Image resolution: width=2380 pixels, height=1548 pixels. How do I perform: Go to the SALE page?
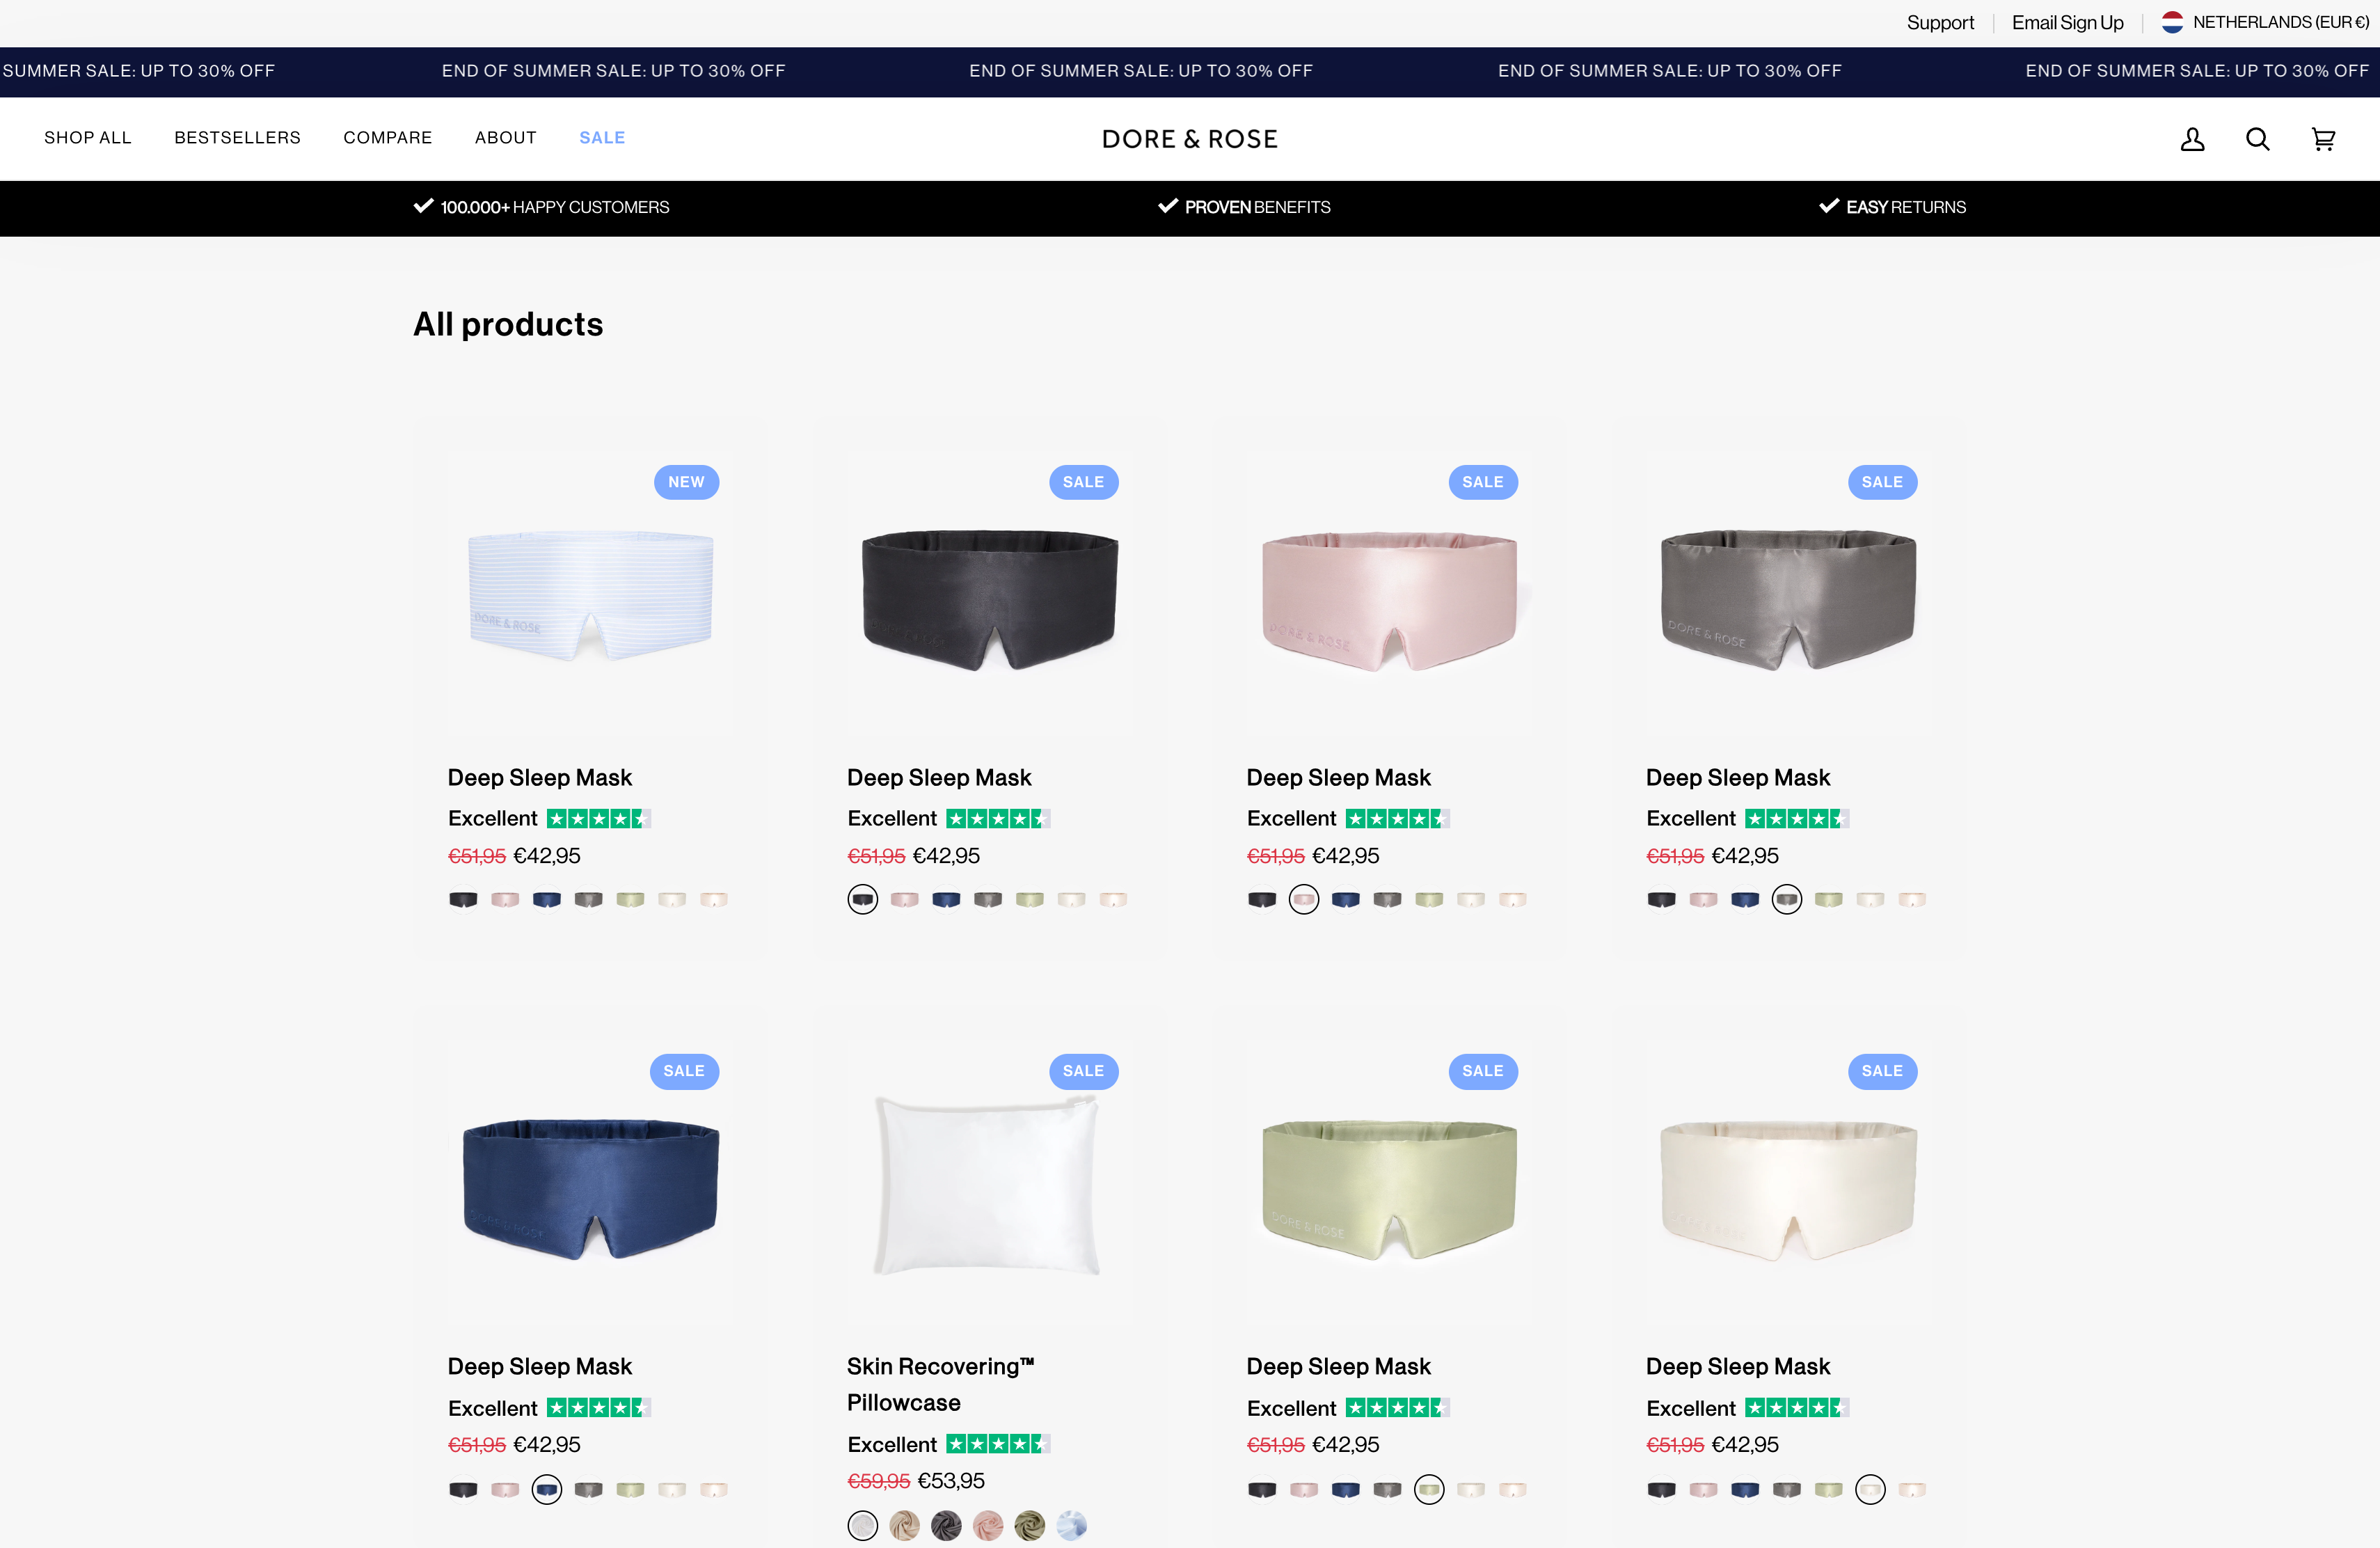coord(602,138)
